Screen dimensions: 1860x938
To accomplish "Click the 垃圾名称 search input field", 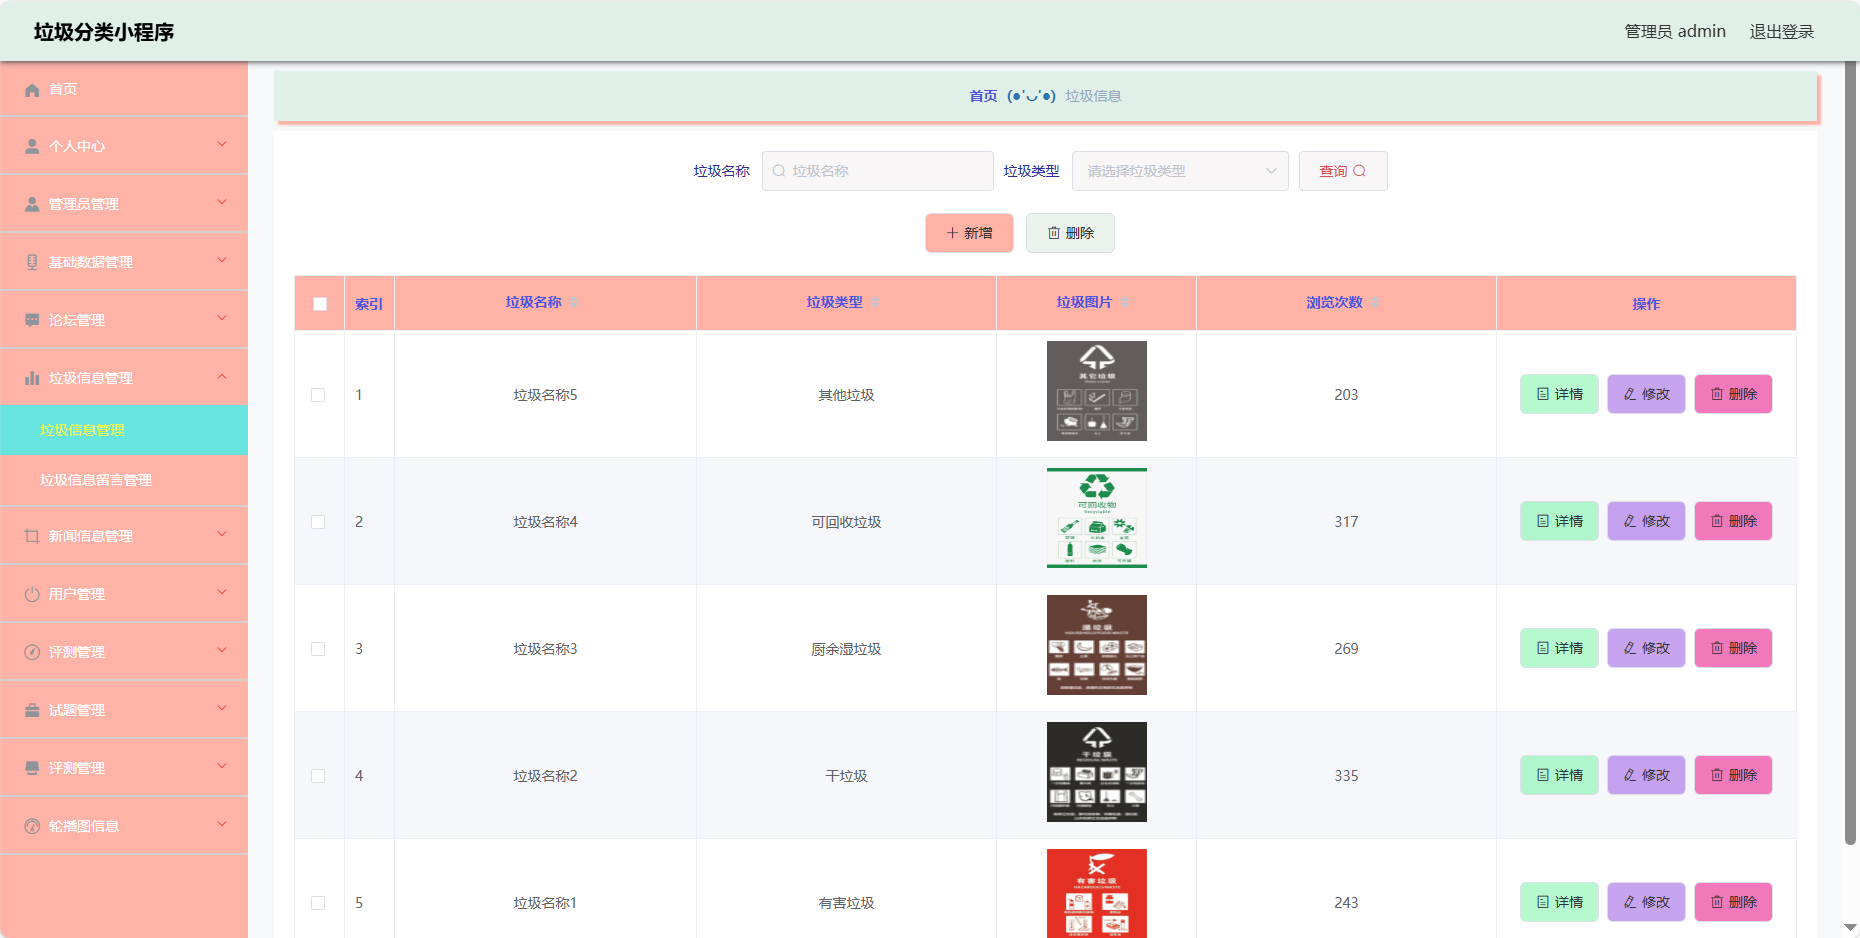I will pyautogui.click(x=877, y=171).
